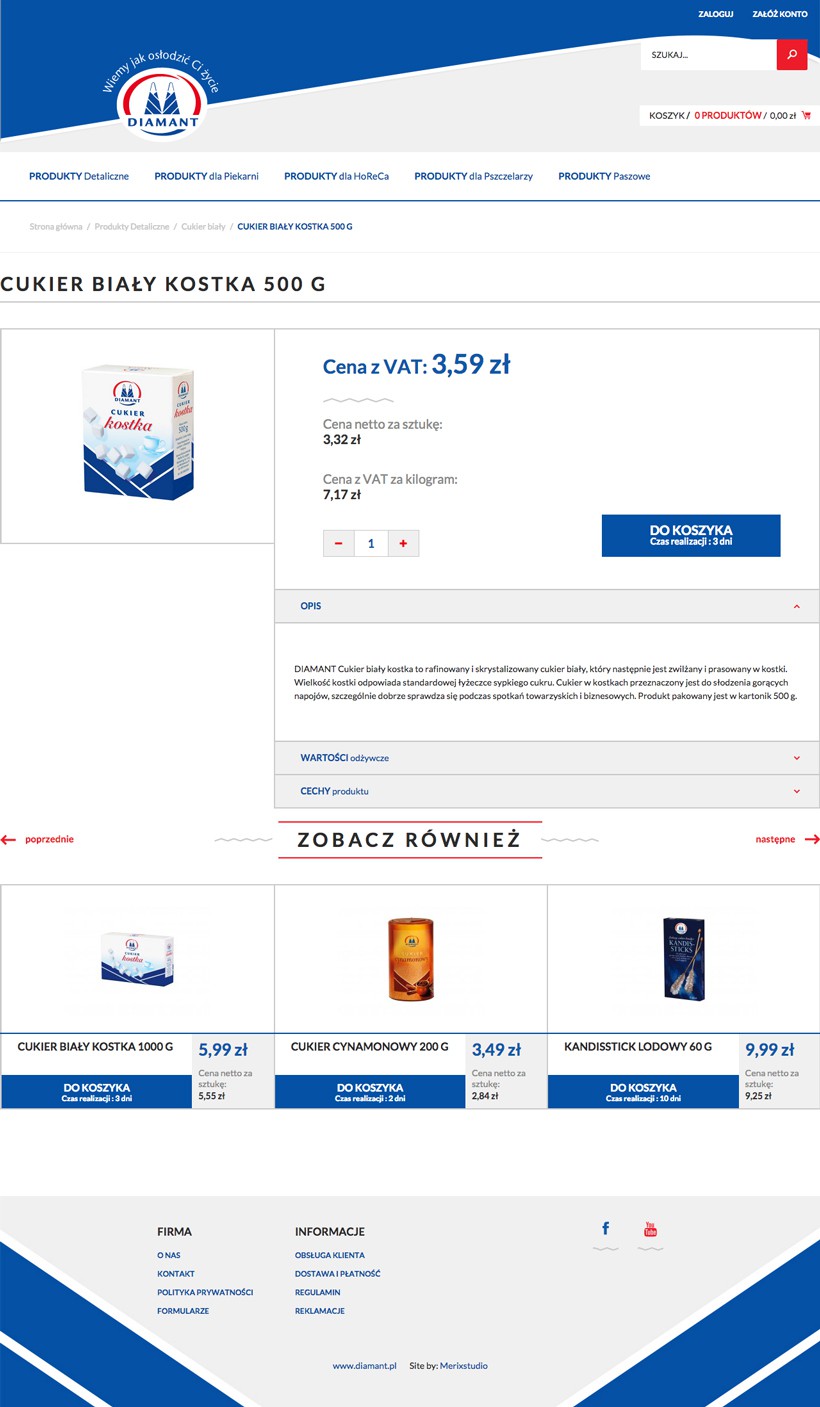Open the shopping cart icon
Screen dimensions: 820x1407
pos(806,116)
